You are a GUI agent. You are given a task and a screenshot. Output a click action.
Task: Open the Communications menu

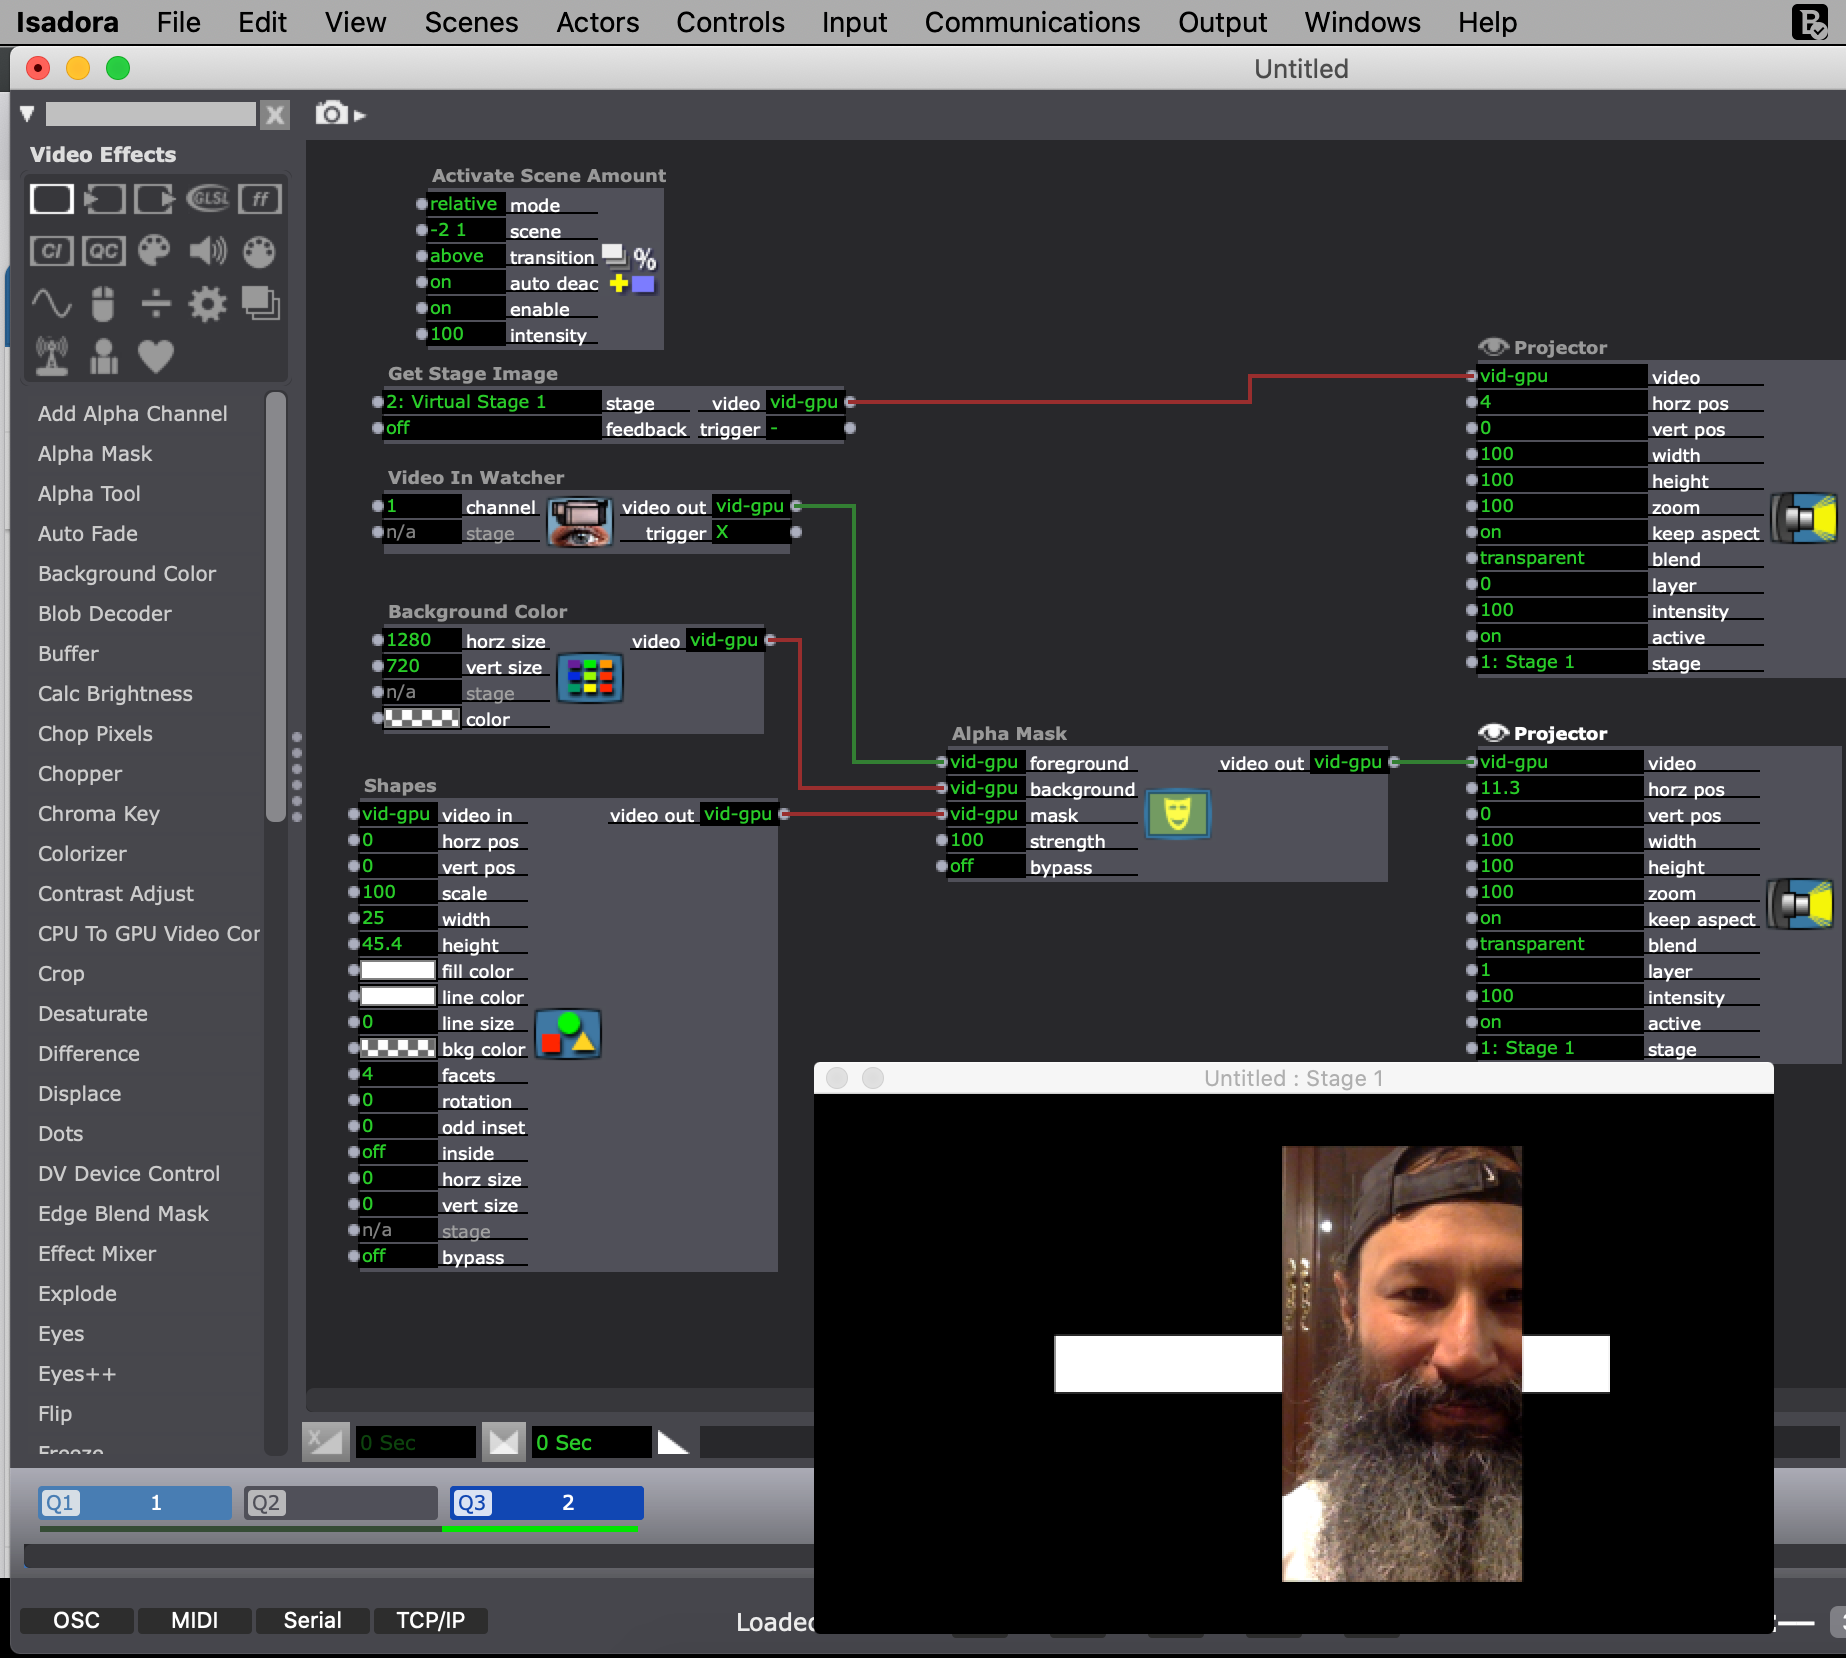[1031, 22]
